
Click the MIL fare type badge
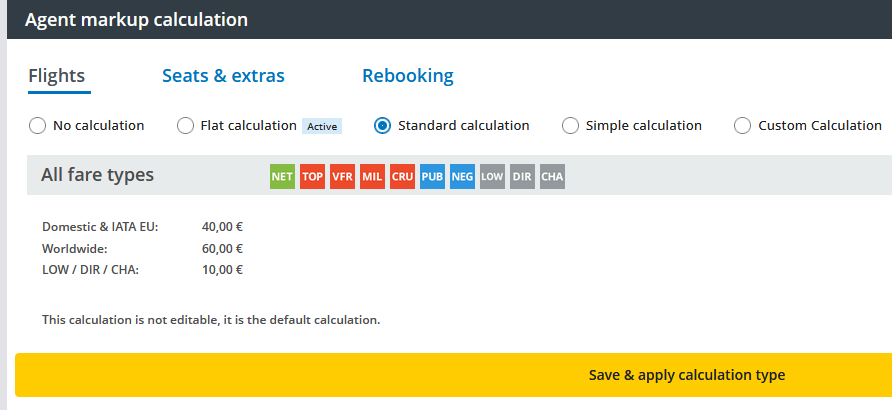click(x=372, y=177)
